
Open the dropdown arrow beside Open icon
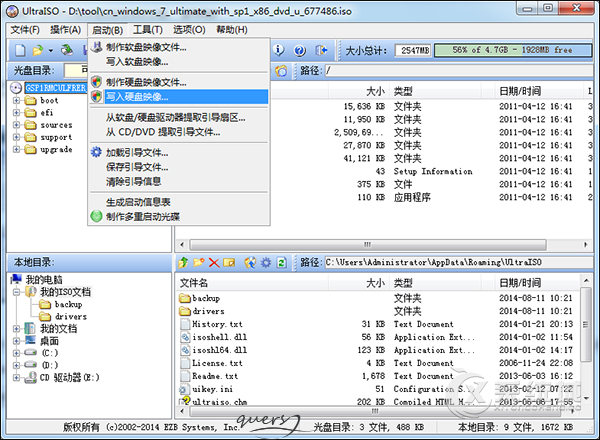coord(51,51)
